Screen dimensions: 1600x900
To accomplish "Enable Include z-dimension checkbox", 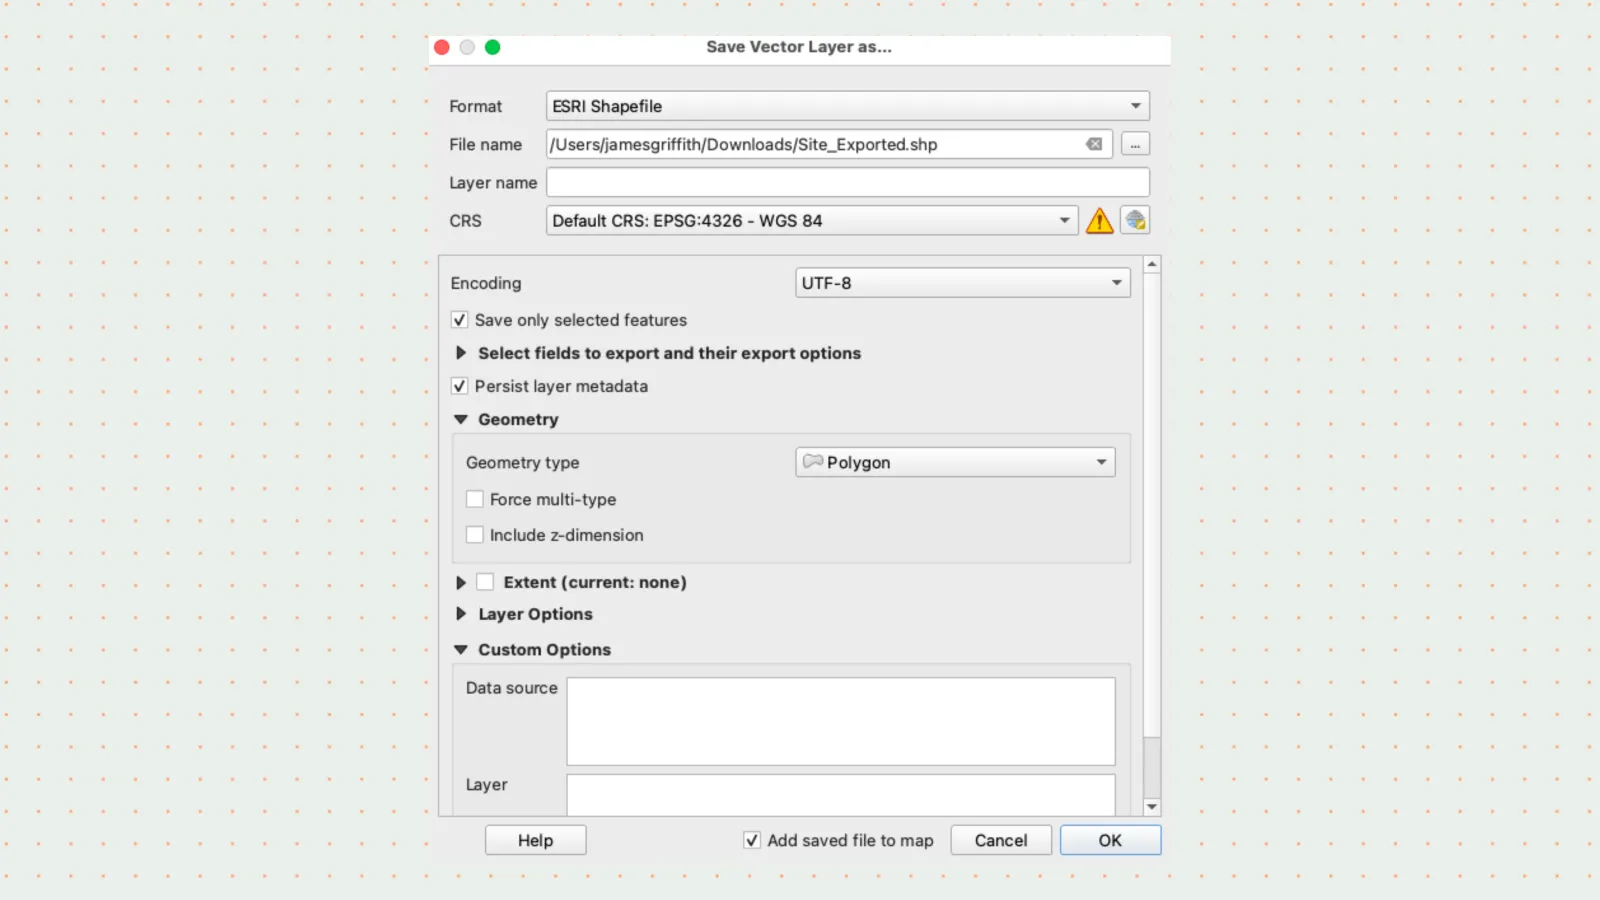I will [475, 535].
